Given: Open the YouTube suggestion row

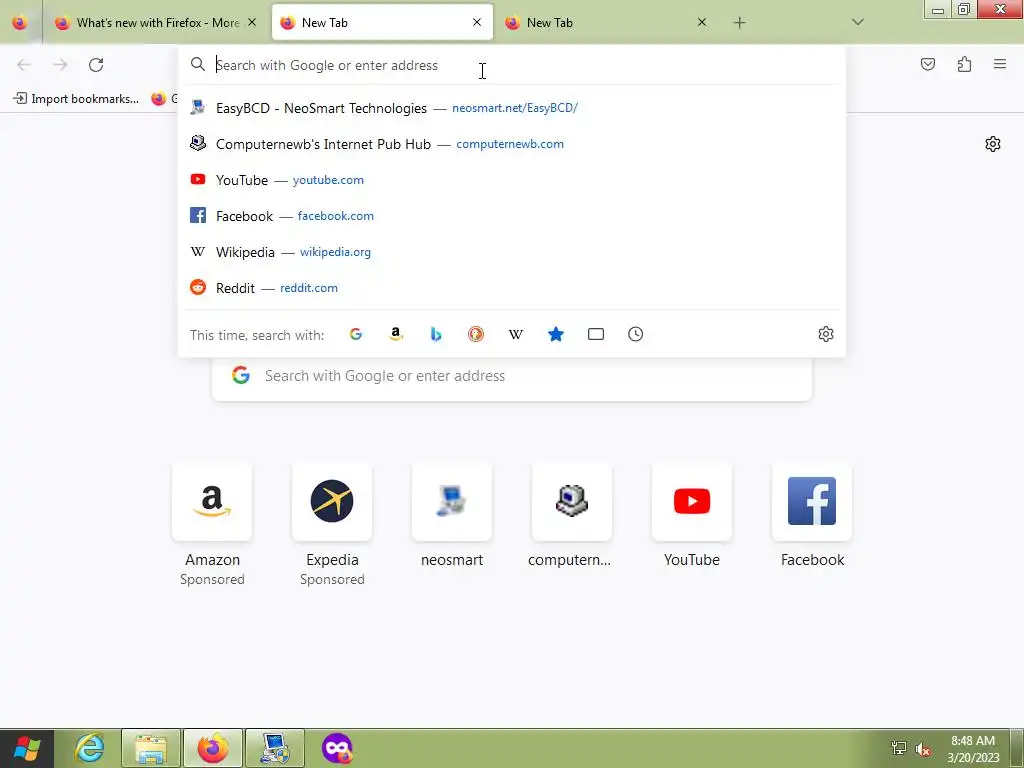Looking at the screenshot, I should 511,180.
